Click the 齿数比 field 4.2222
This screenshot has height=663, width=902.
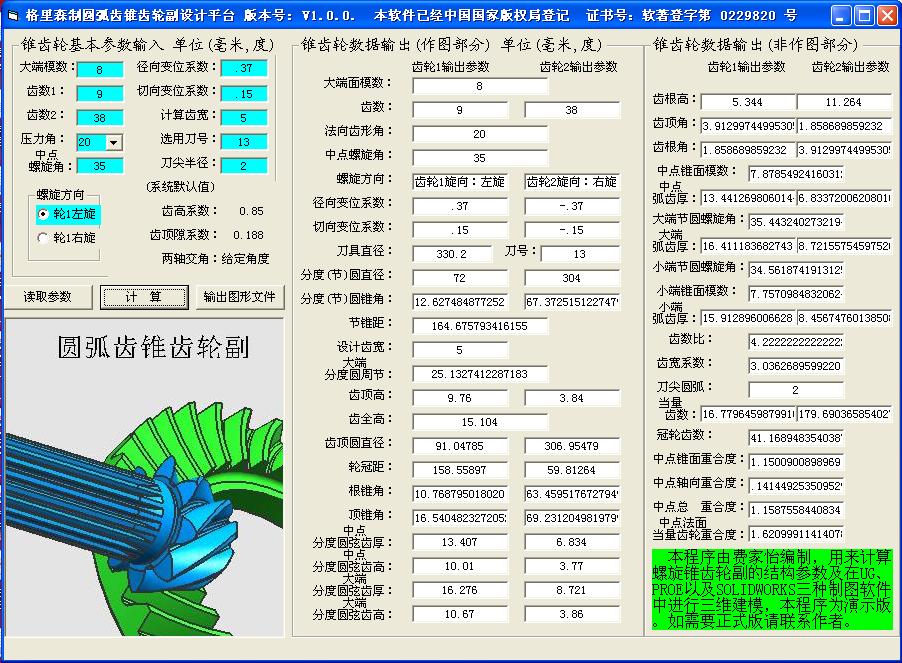tap(796, 342)
